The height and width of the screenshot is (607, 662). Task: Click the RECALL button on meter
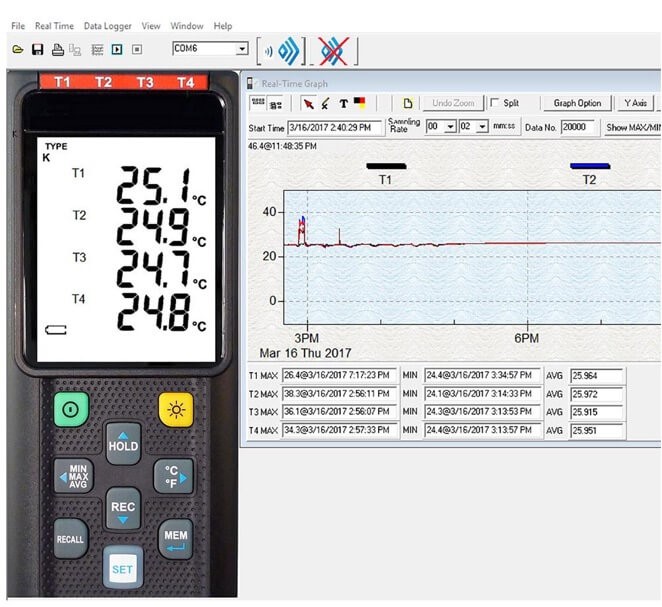(71, 539)
